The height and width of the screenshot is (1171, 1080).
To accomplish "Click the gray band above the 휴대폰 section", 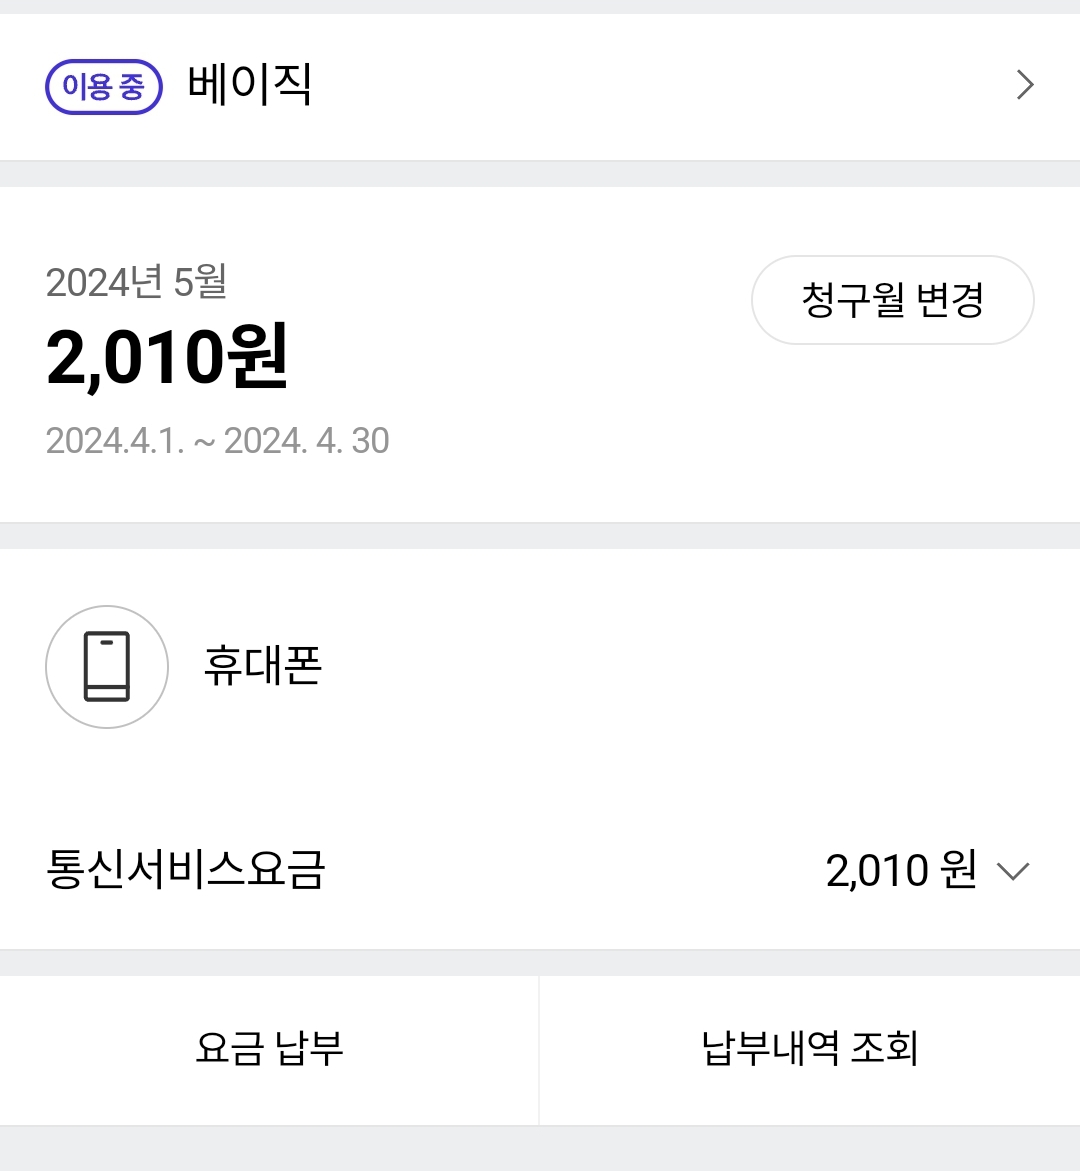I will click(540, 536).
